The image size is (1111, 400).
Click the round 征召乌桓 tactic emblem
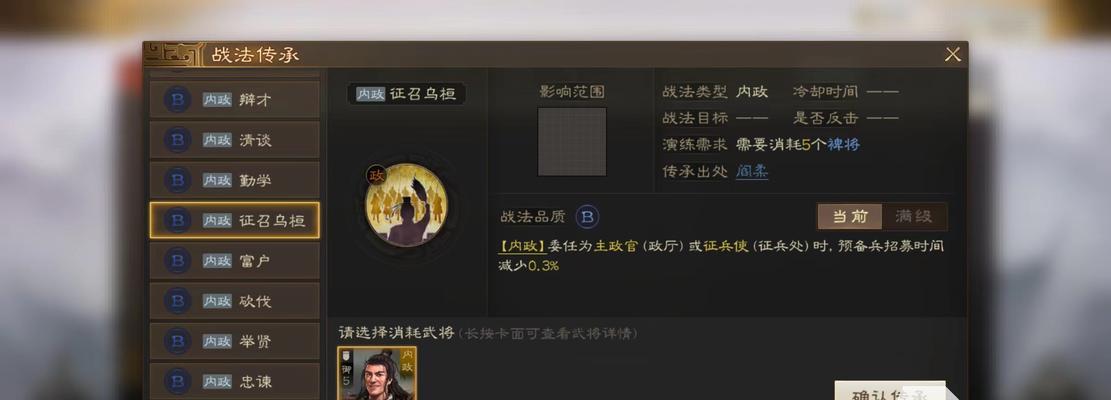point(406,205)
